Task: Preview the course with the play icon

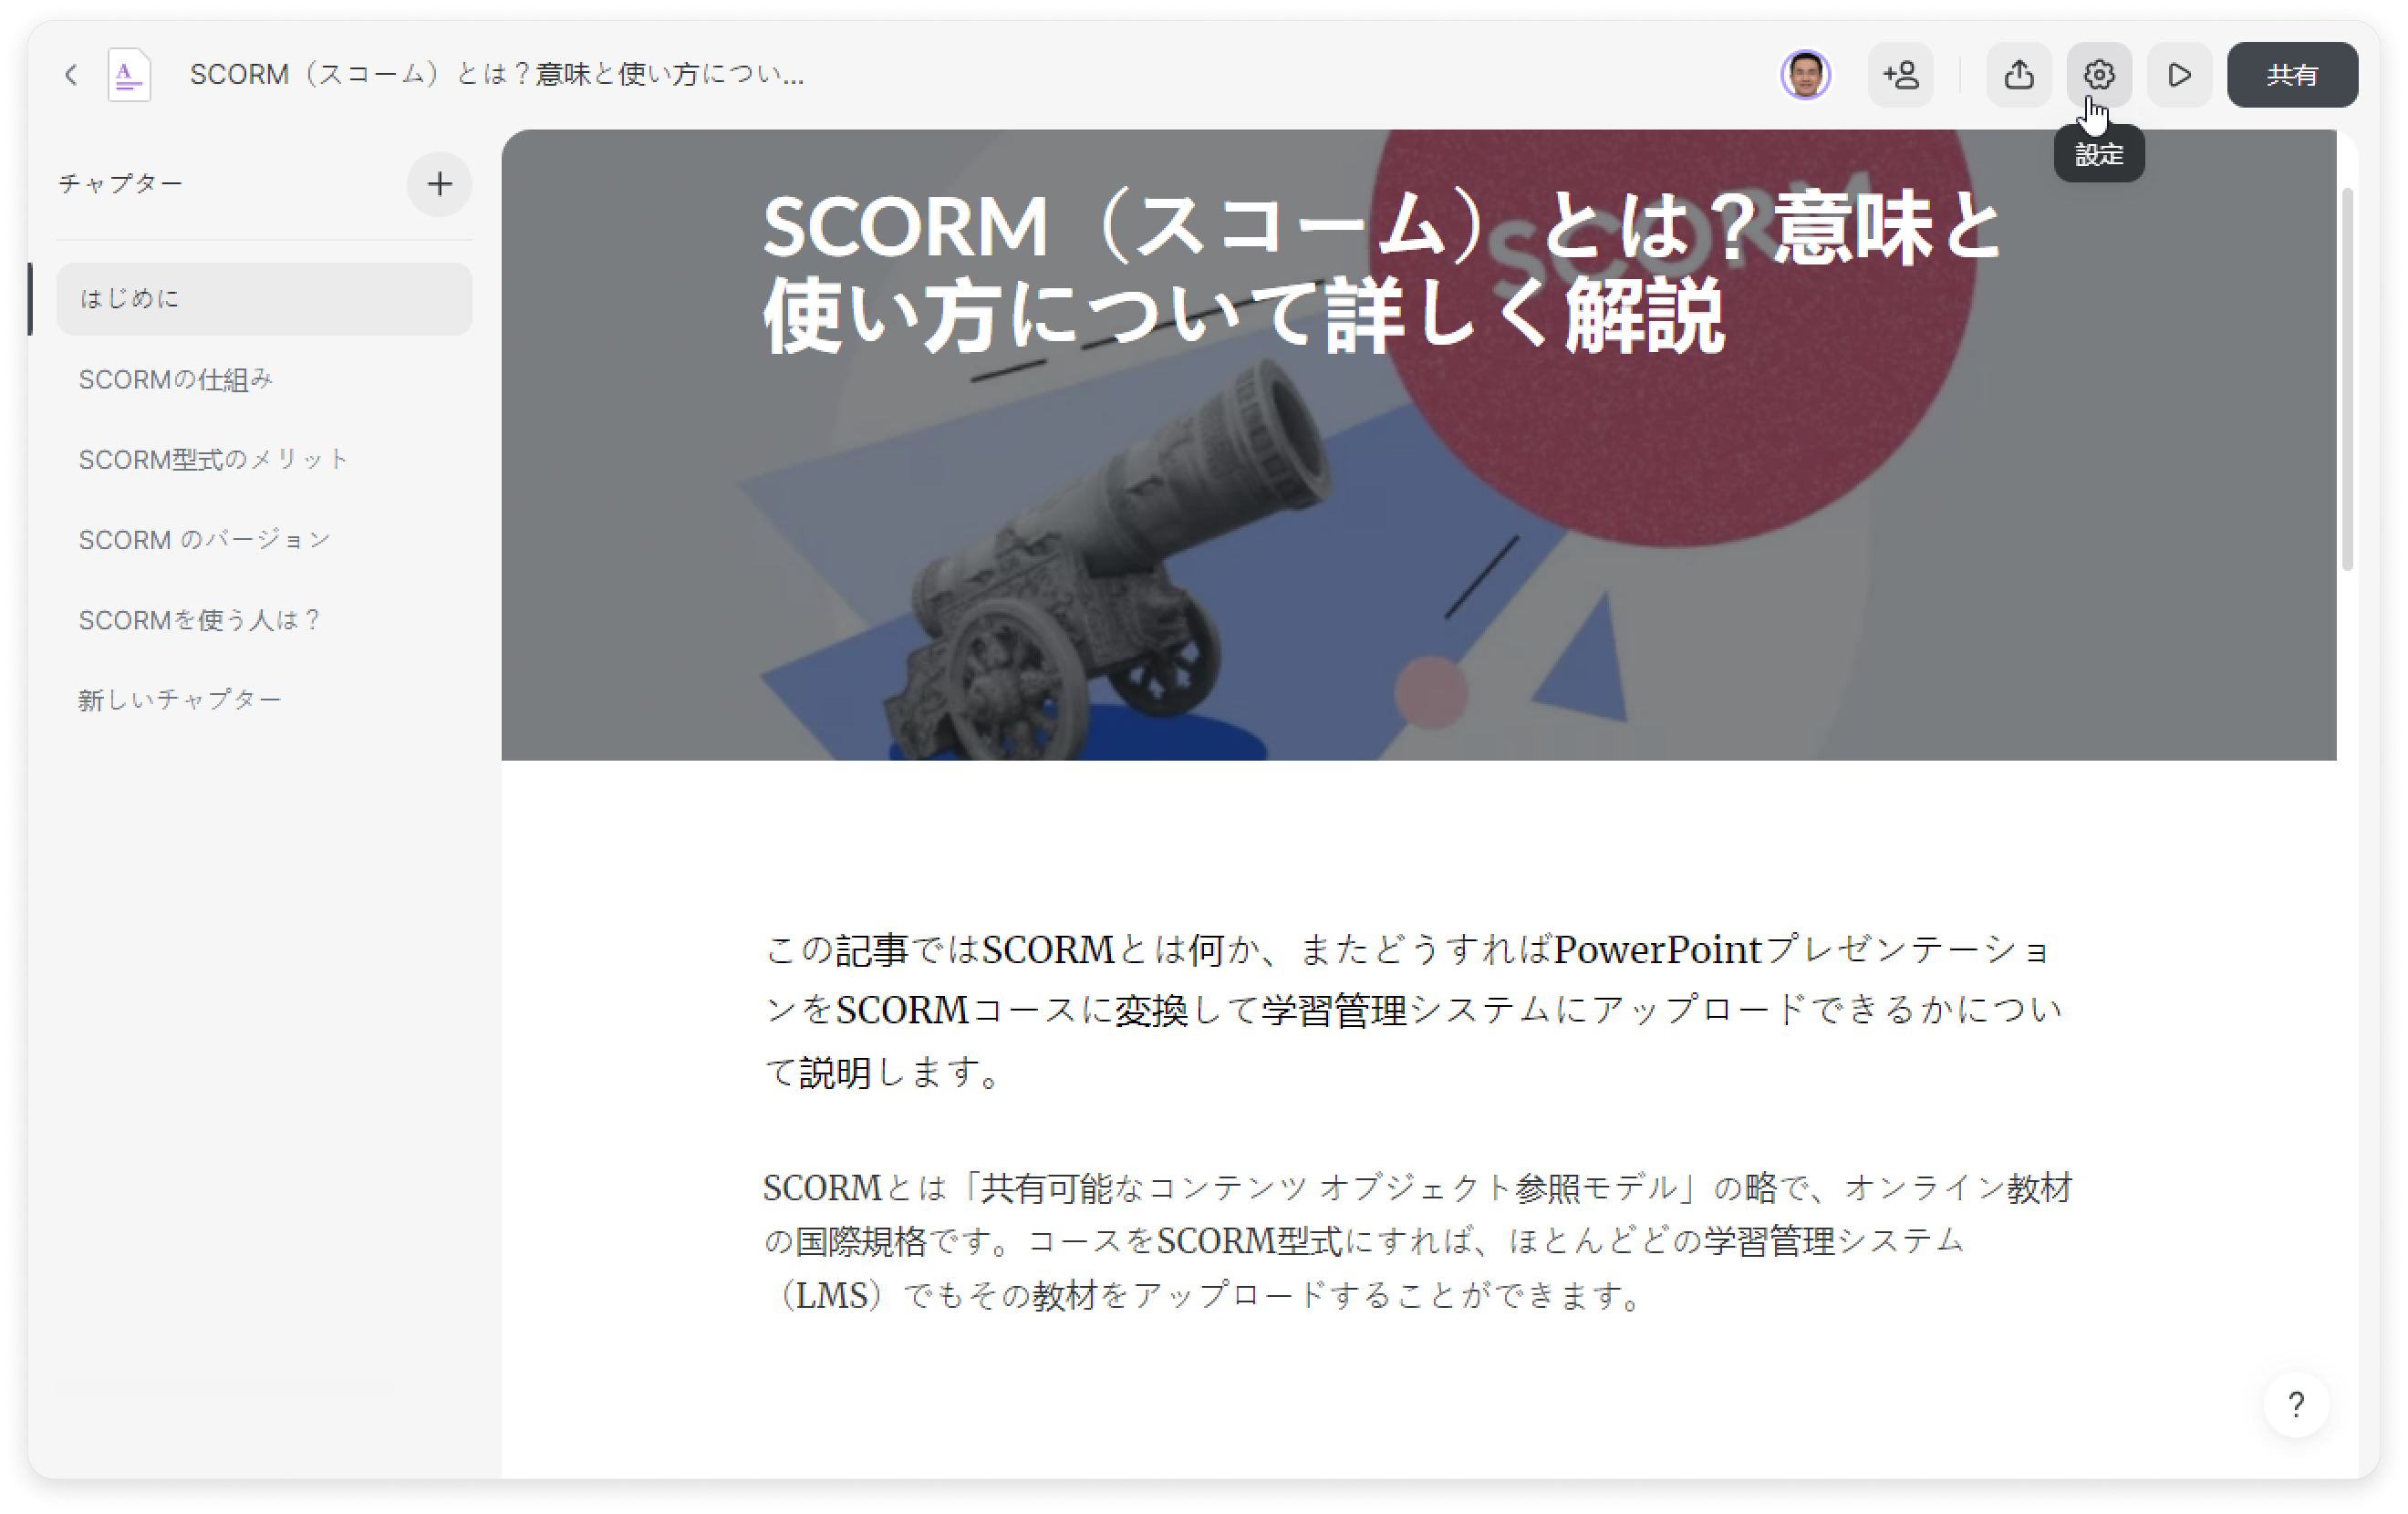Action: click(2179, 75)
